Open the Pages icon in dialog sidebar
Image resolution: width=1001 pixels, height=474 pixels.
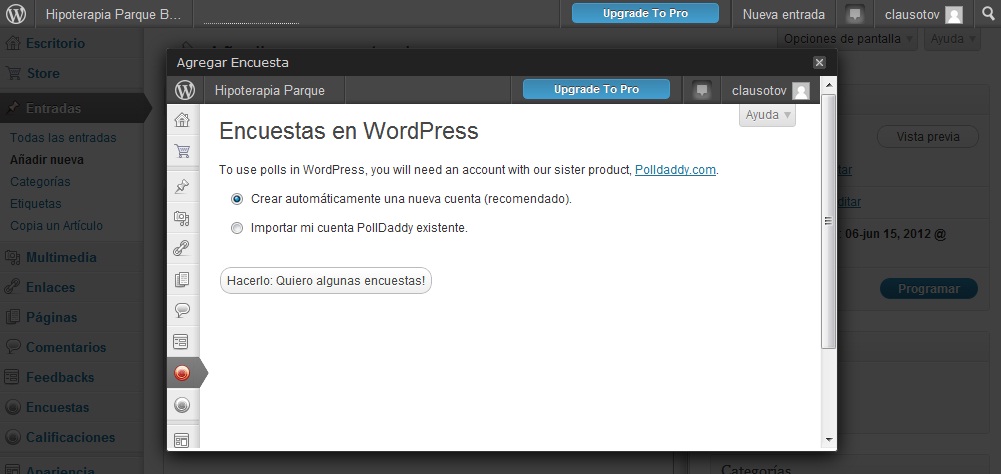coord(182,279)
